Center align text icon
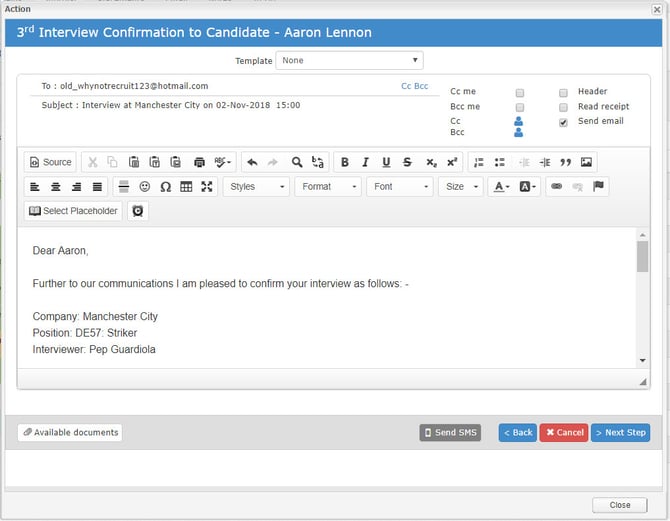670x521 pixels. [x=56, y=187]
